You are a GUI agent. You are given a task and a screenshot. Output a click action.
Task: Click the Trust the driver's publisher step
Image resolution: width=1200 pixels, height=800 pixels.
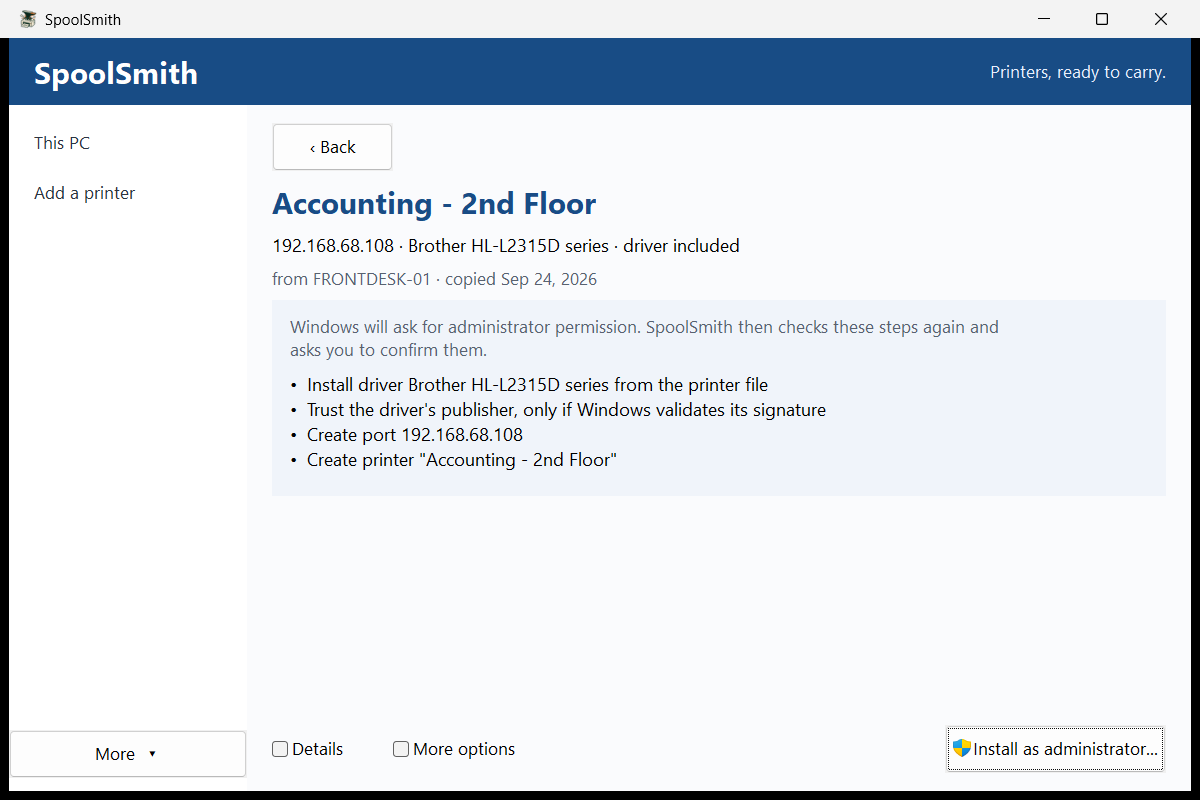click(566, 410)
